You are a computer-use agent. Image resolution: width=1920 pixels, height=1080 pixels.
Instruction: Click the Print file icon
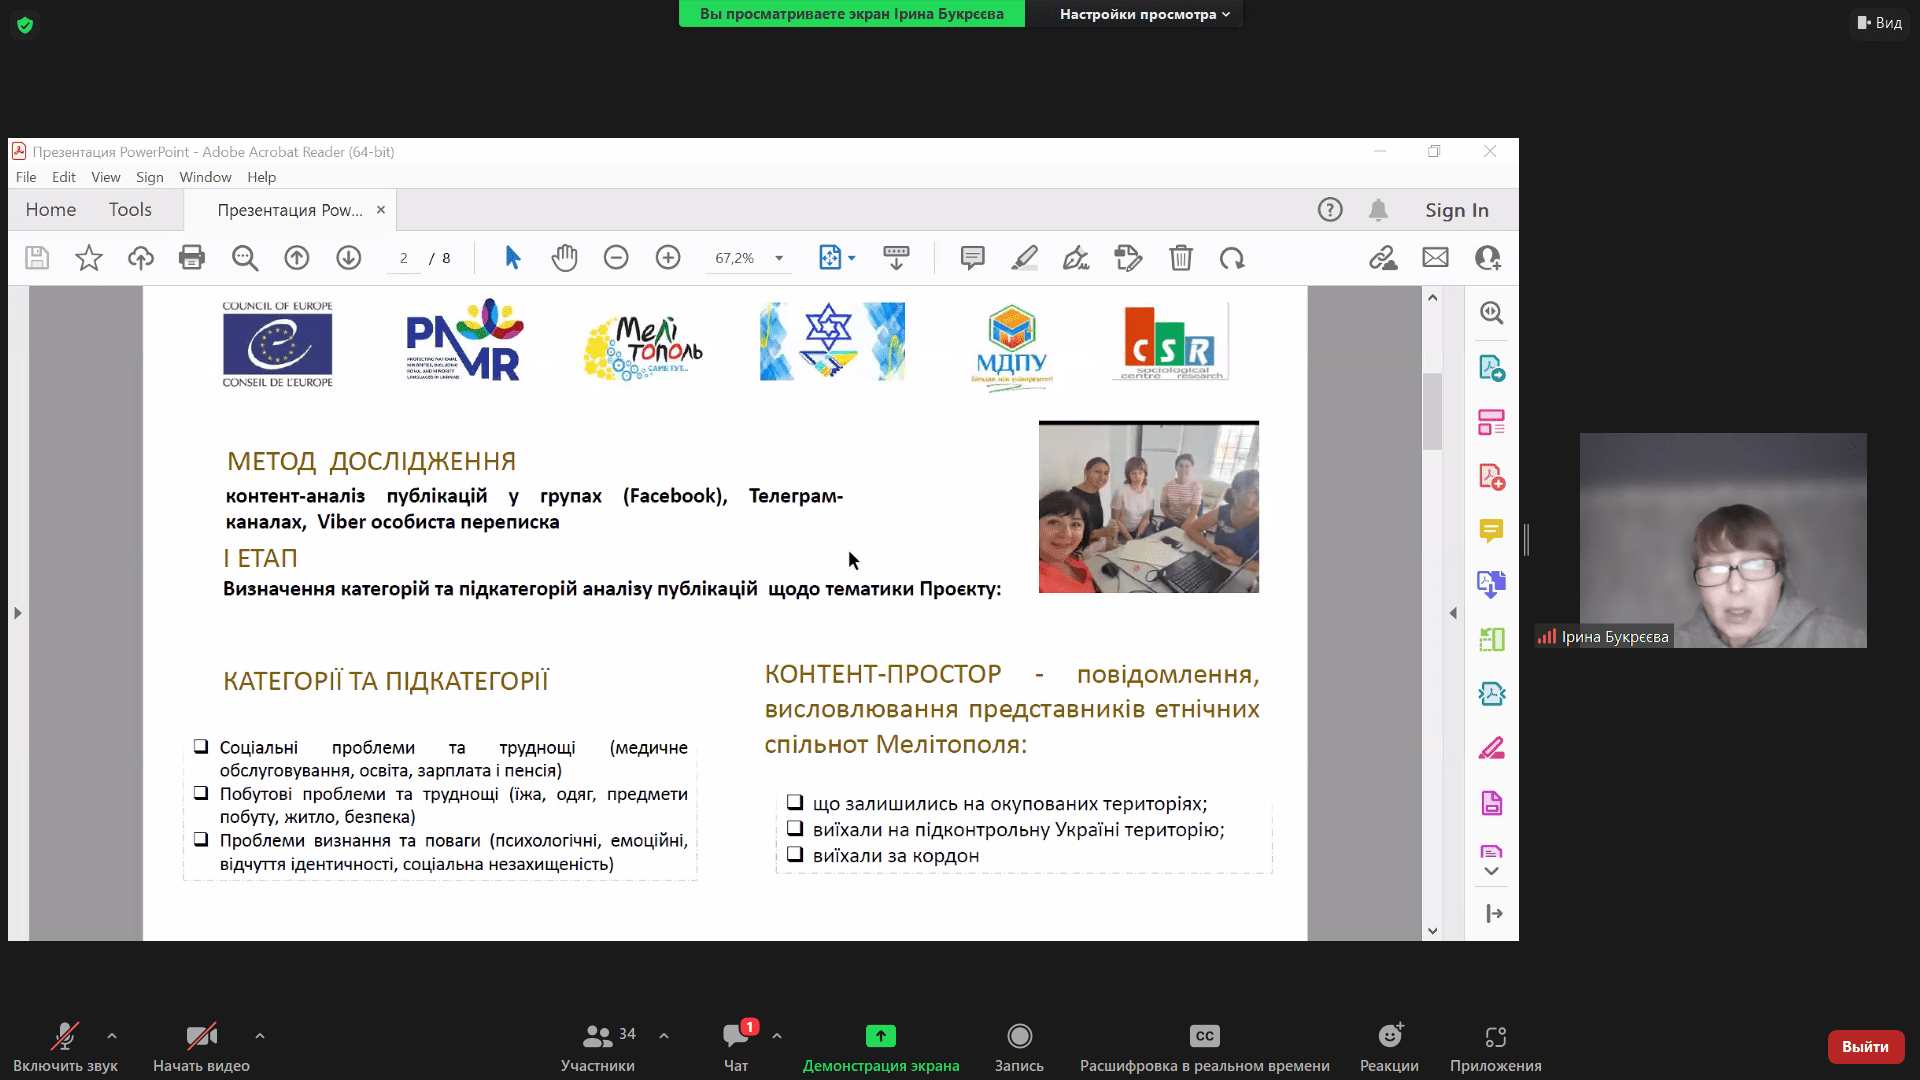(x=192, y=258)
